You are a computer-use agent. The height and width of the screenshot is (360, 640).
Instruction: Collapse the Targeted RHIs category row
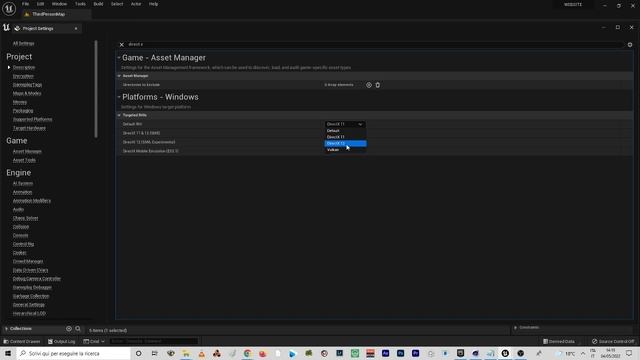[119, 115]
